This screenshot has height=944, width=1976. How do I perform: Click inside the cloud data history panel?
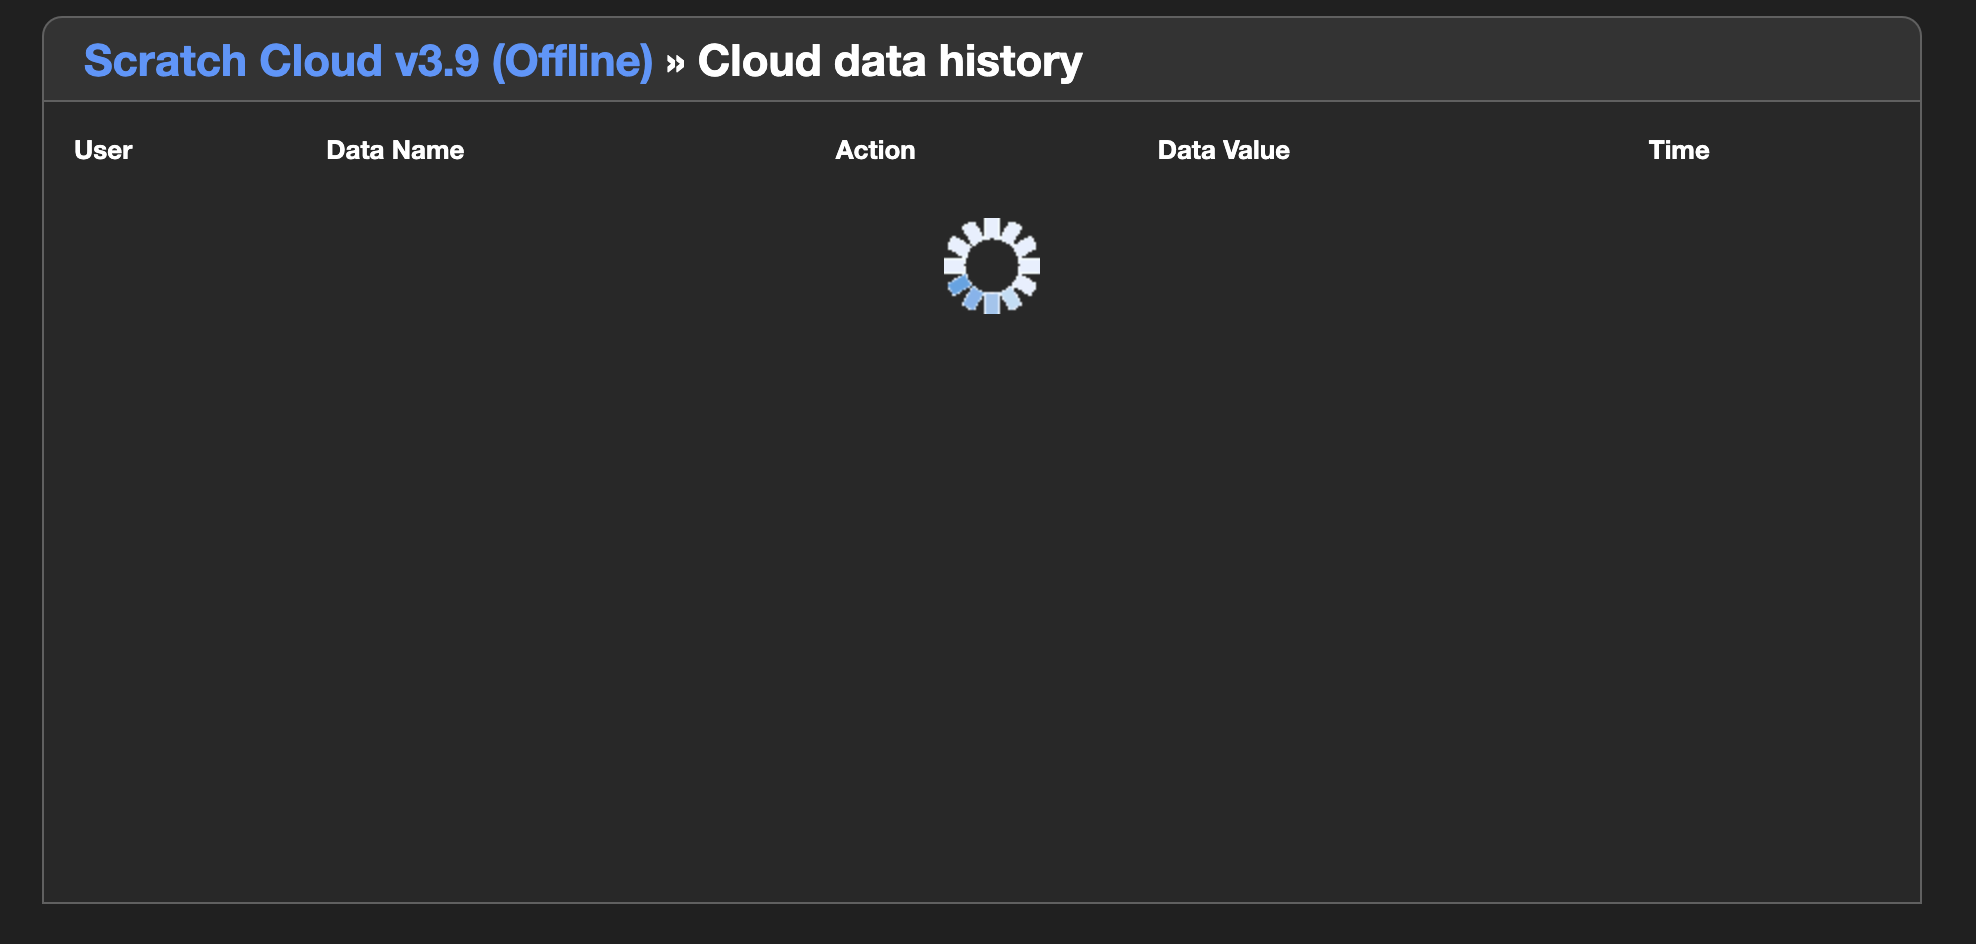(988, 500)
